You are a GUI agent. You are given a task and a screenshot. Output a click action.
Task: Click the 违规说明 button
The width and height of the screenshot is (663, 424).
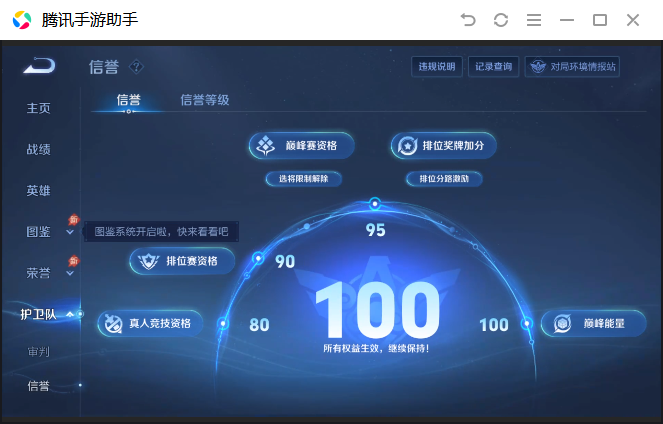point(437,66)
